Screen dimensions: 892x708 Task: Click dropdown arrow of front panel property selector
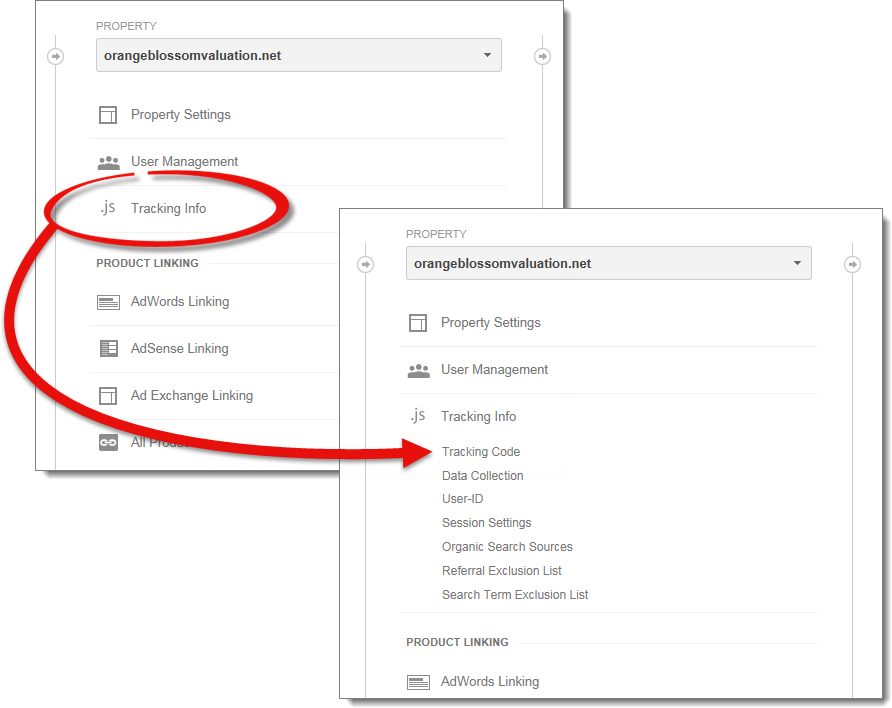point(798,263)
